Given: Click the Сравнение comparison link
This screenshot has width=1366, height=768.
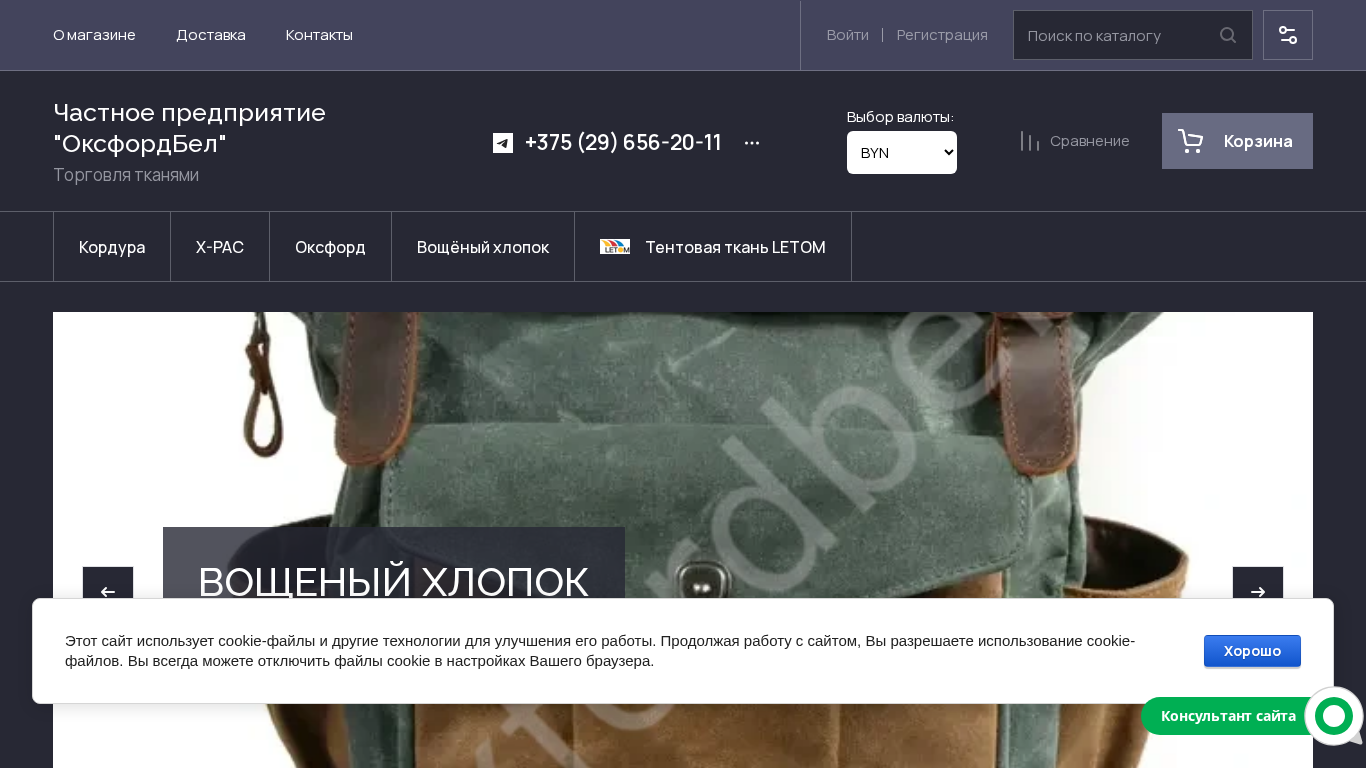Looking at the screenshot, I should pos(1090,141).
